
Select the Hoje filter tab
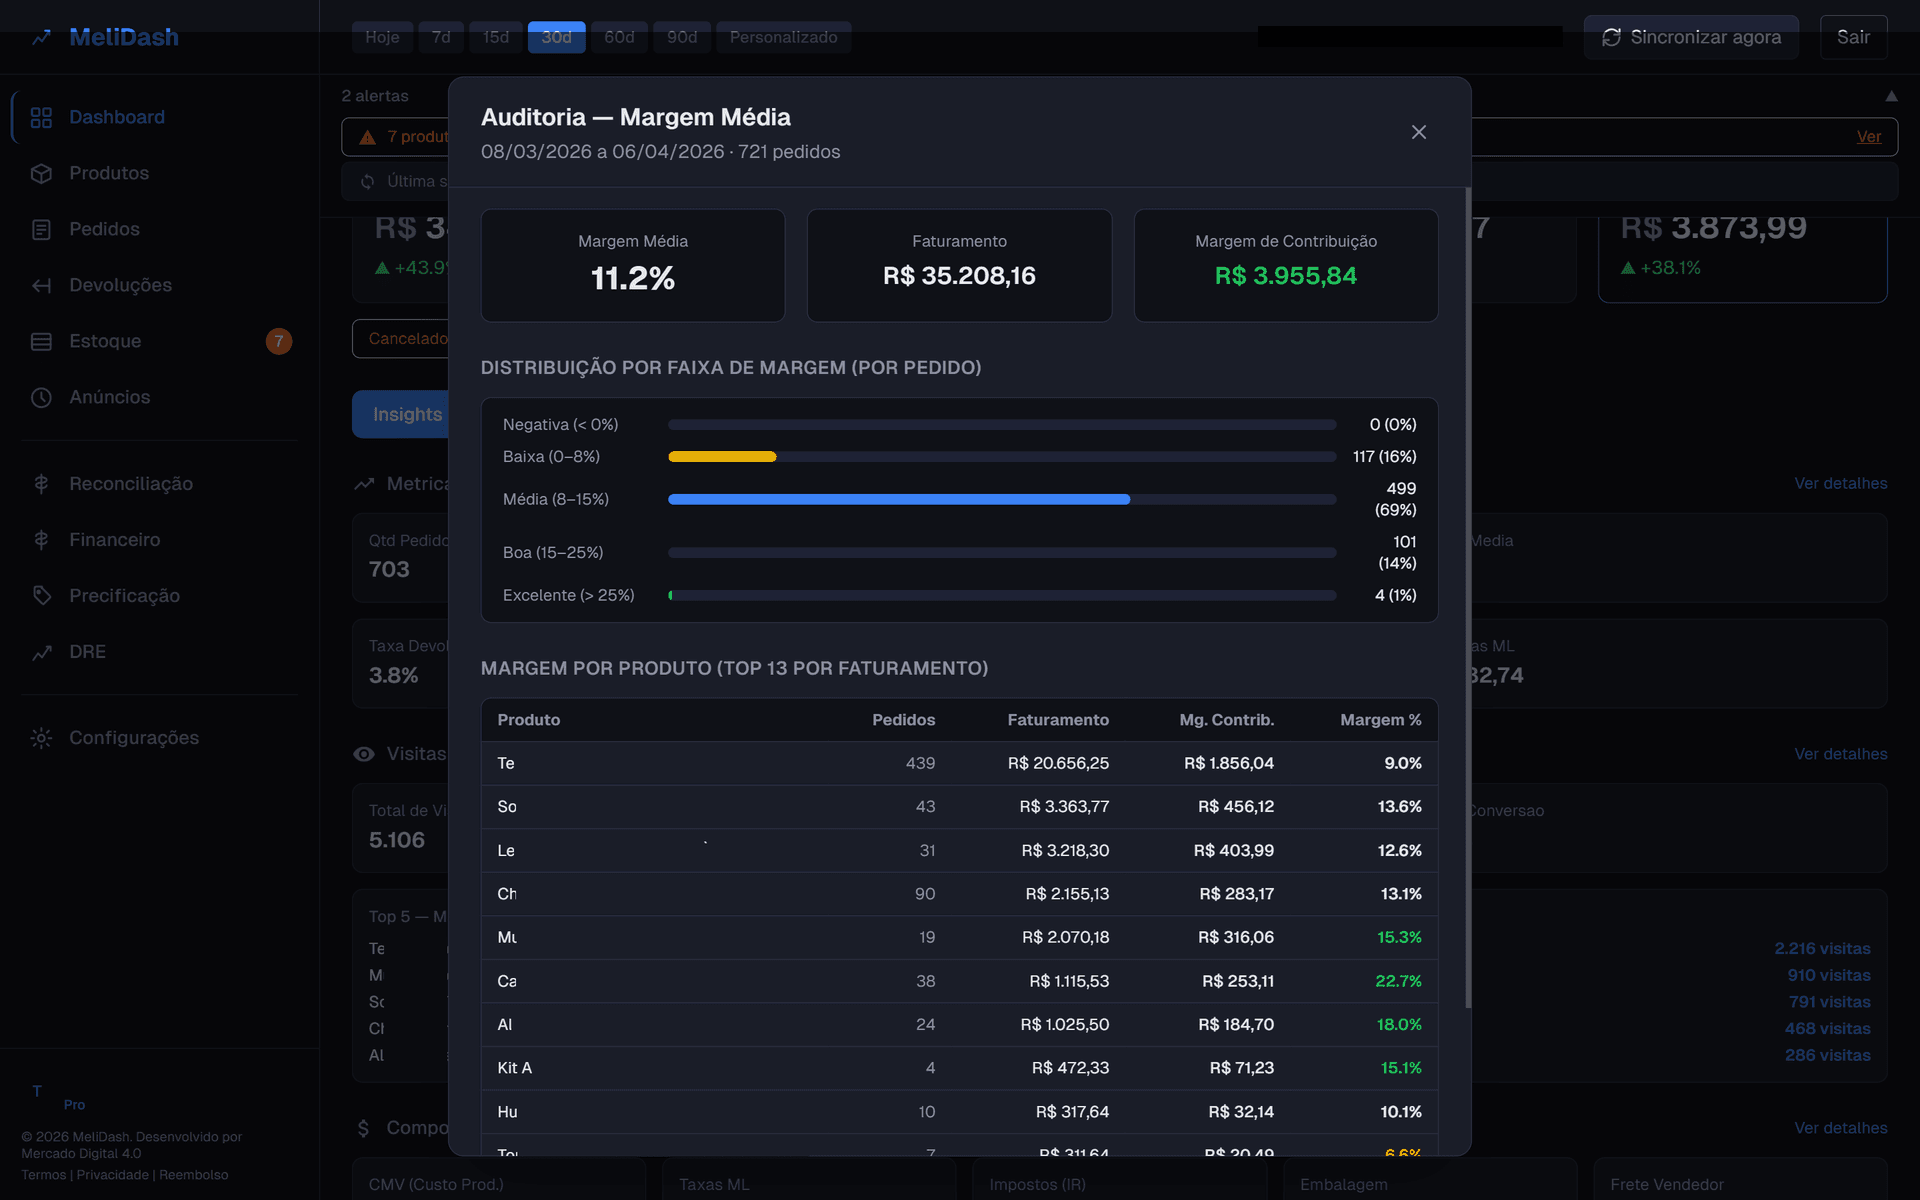tap(382, 37)
